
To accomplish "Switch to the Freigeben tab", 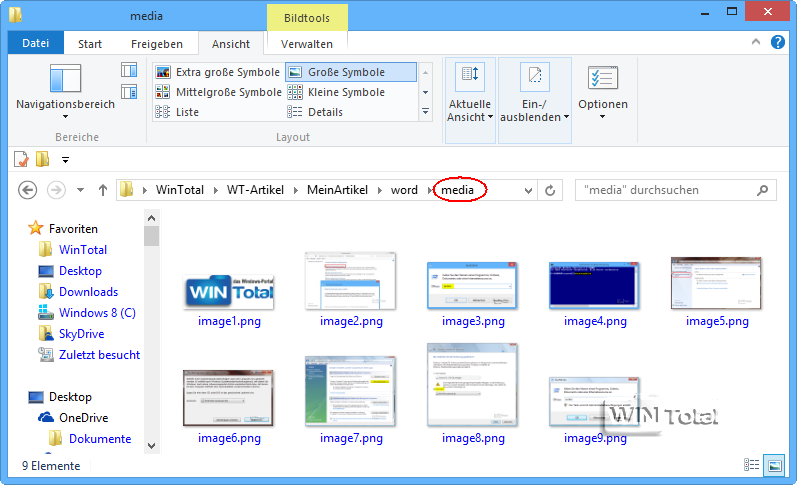I will [x=157, y=44].
